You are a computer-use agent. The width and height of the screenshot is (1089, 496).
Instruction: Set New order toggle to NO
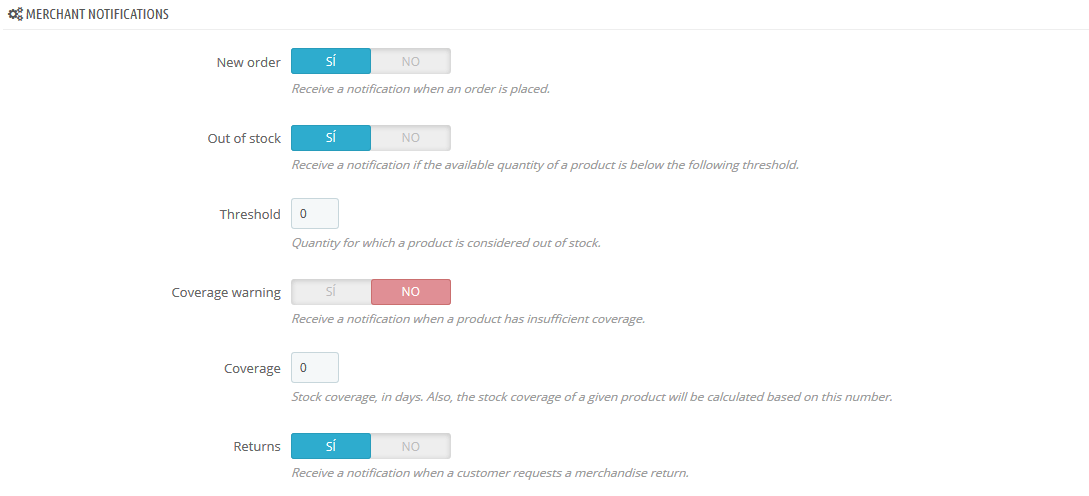point(410,61)
